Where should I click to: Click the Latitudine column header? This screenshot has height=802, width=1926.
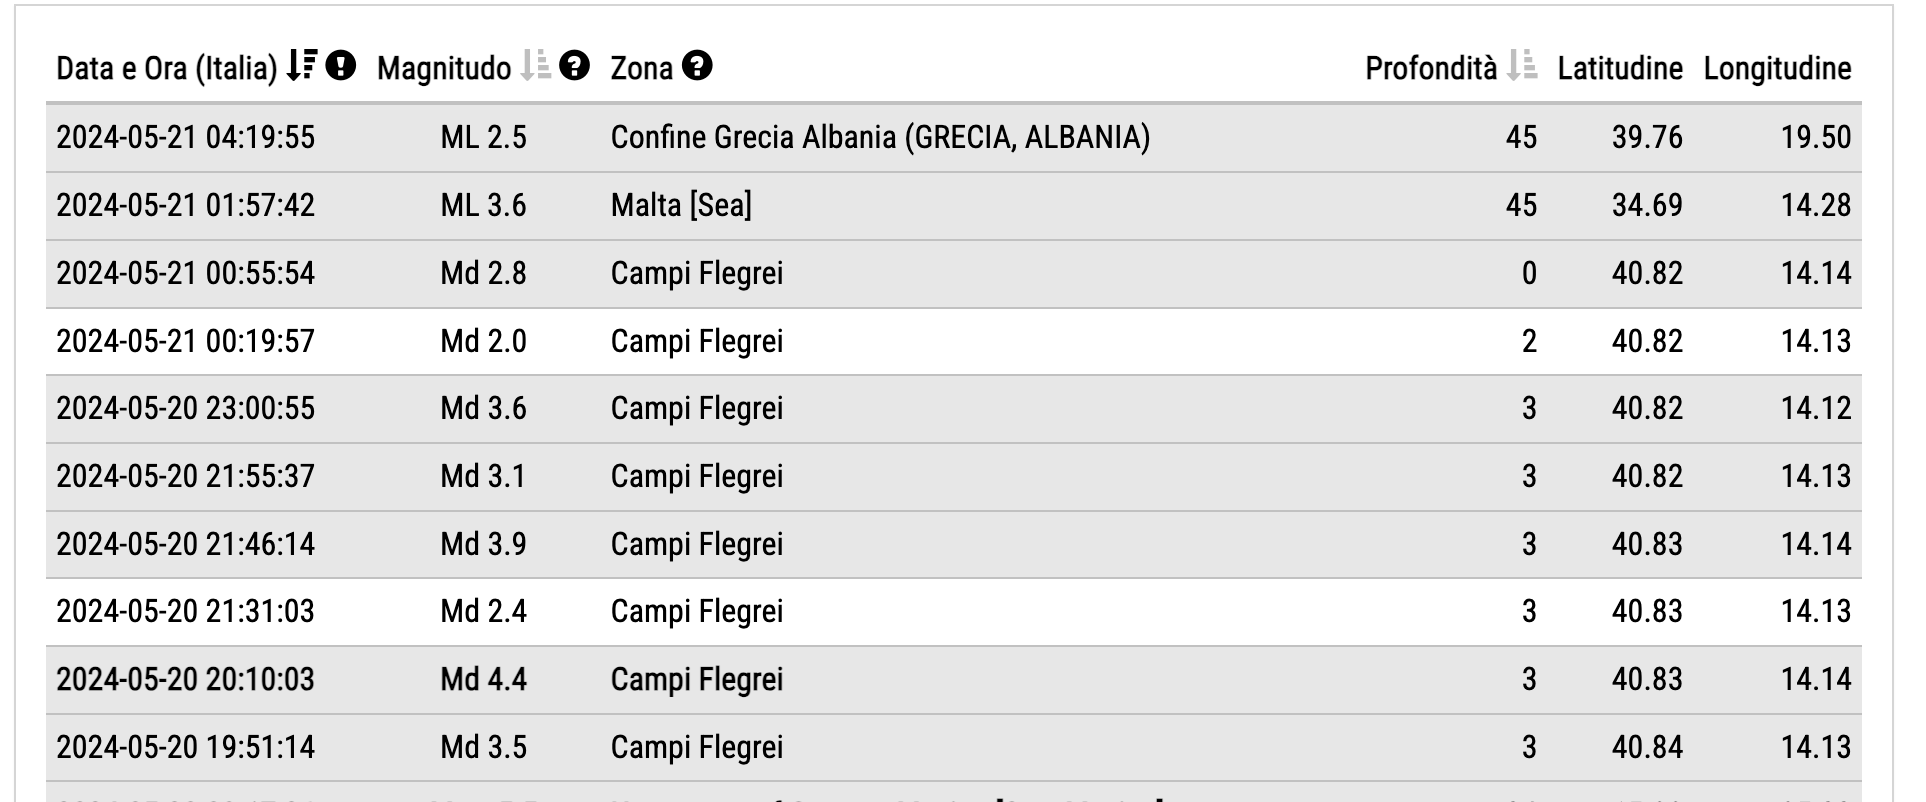(1620, 68)
